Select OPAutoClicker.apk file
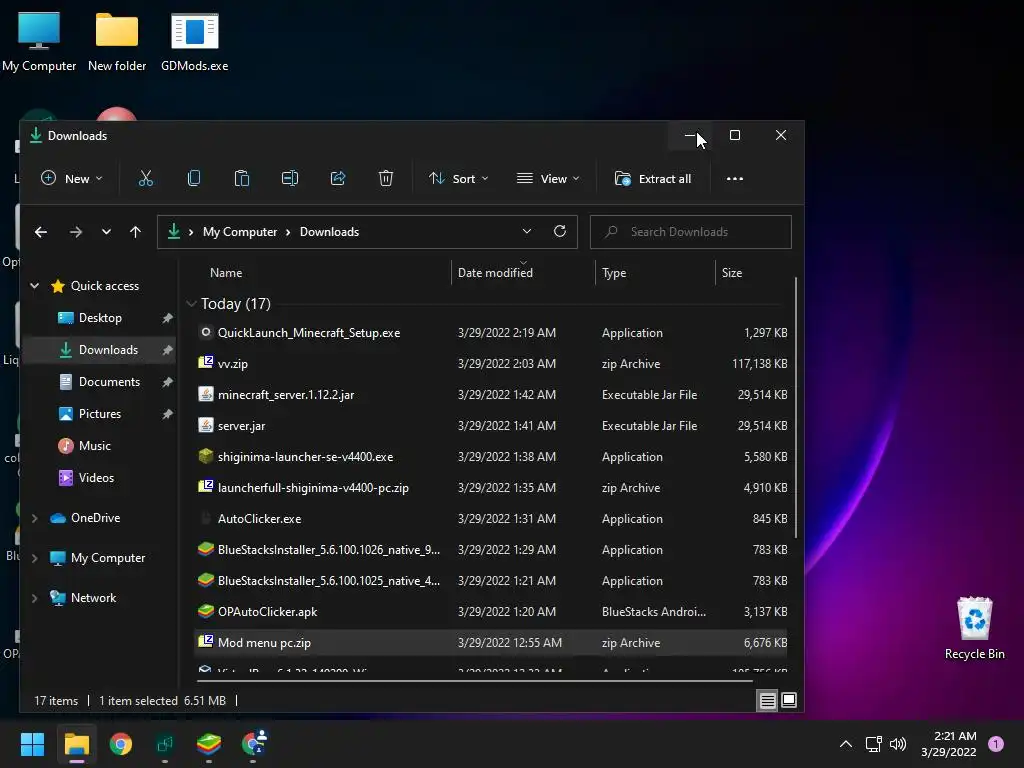Screen dimensions: 1024x768 492,612
